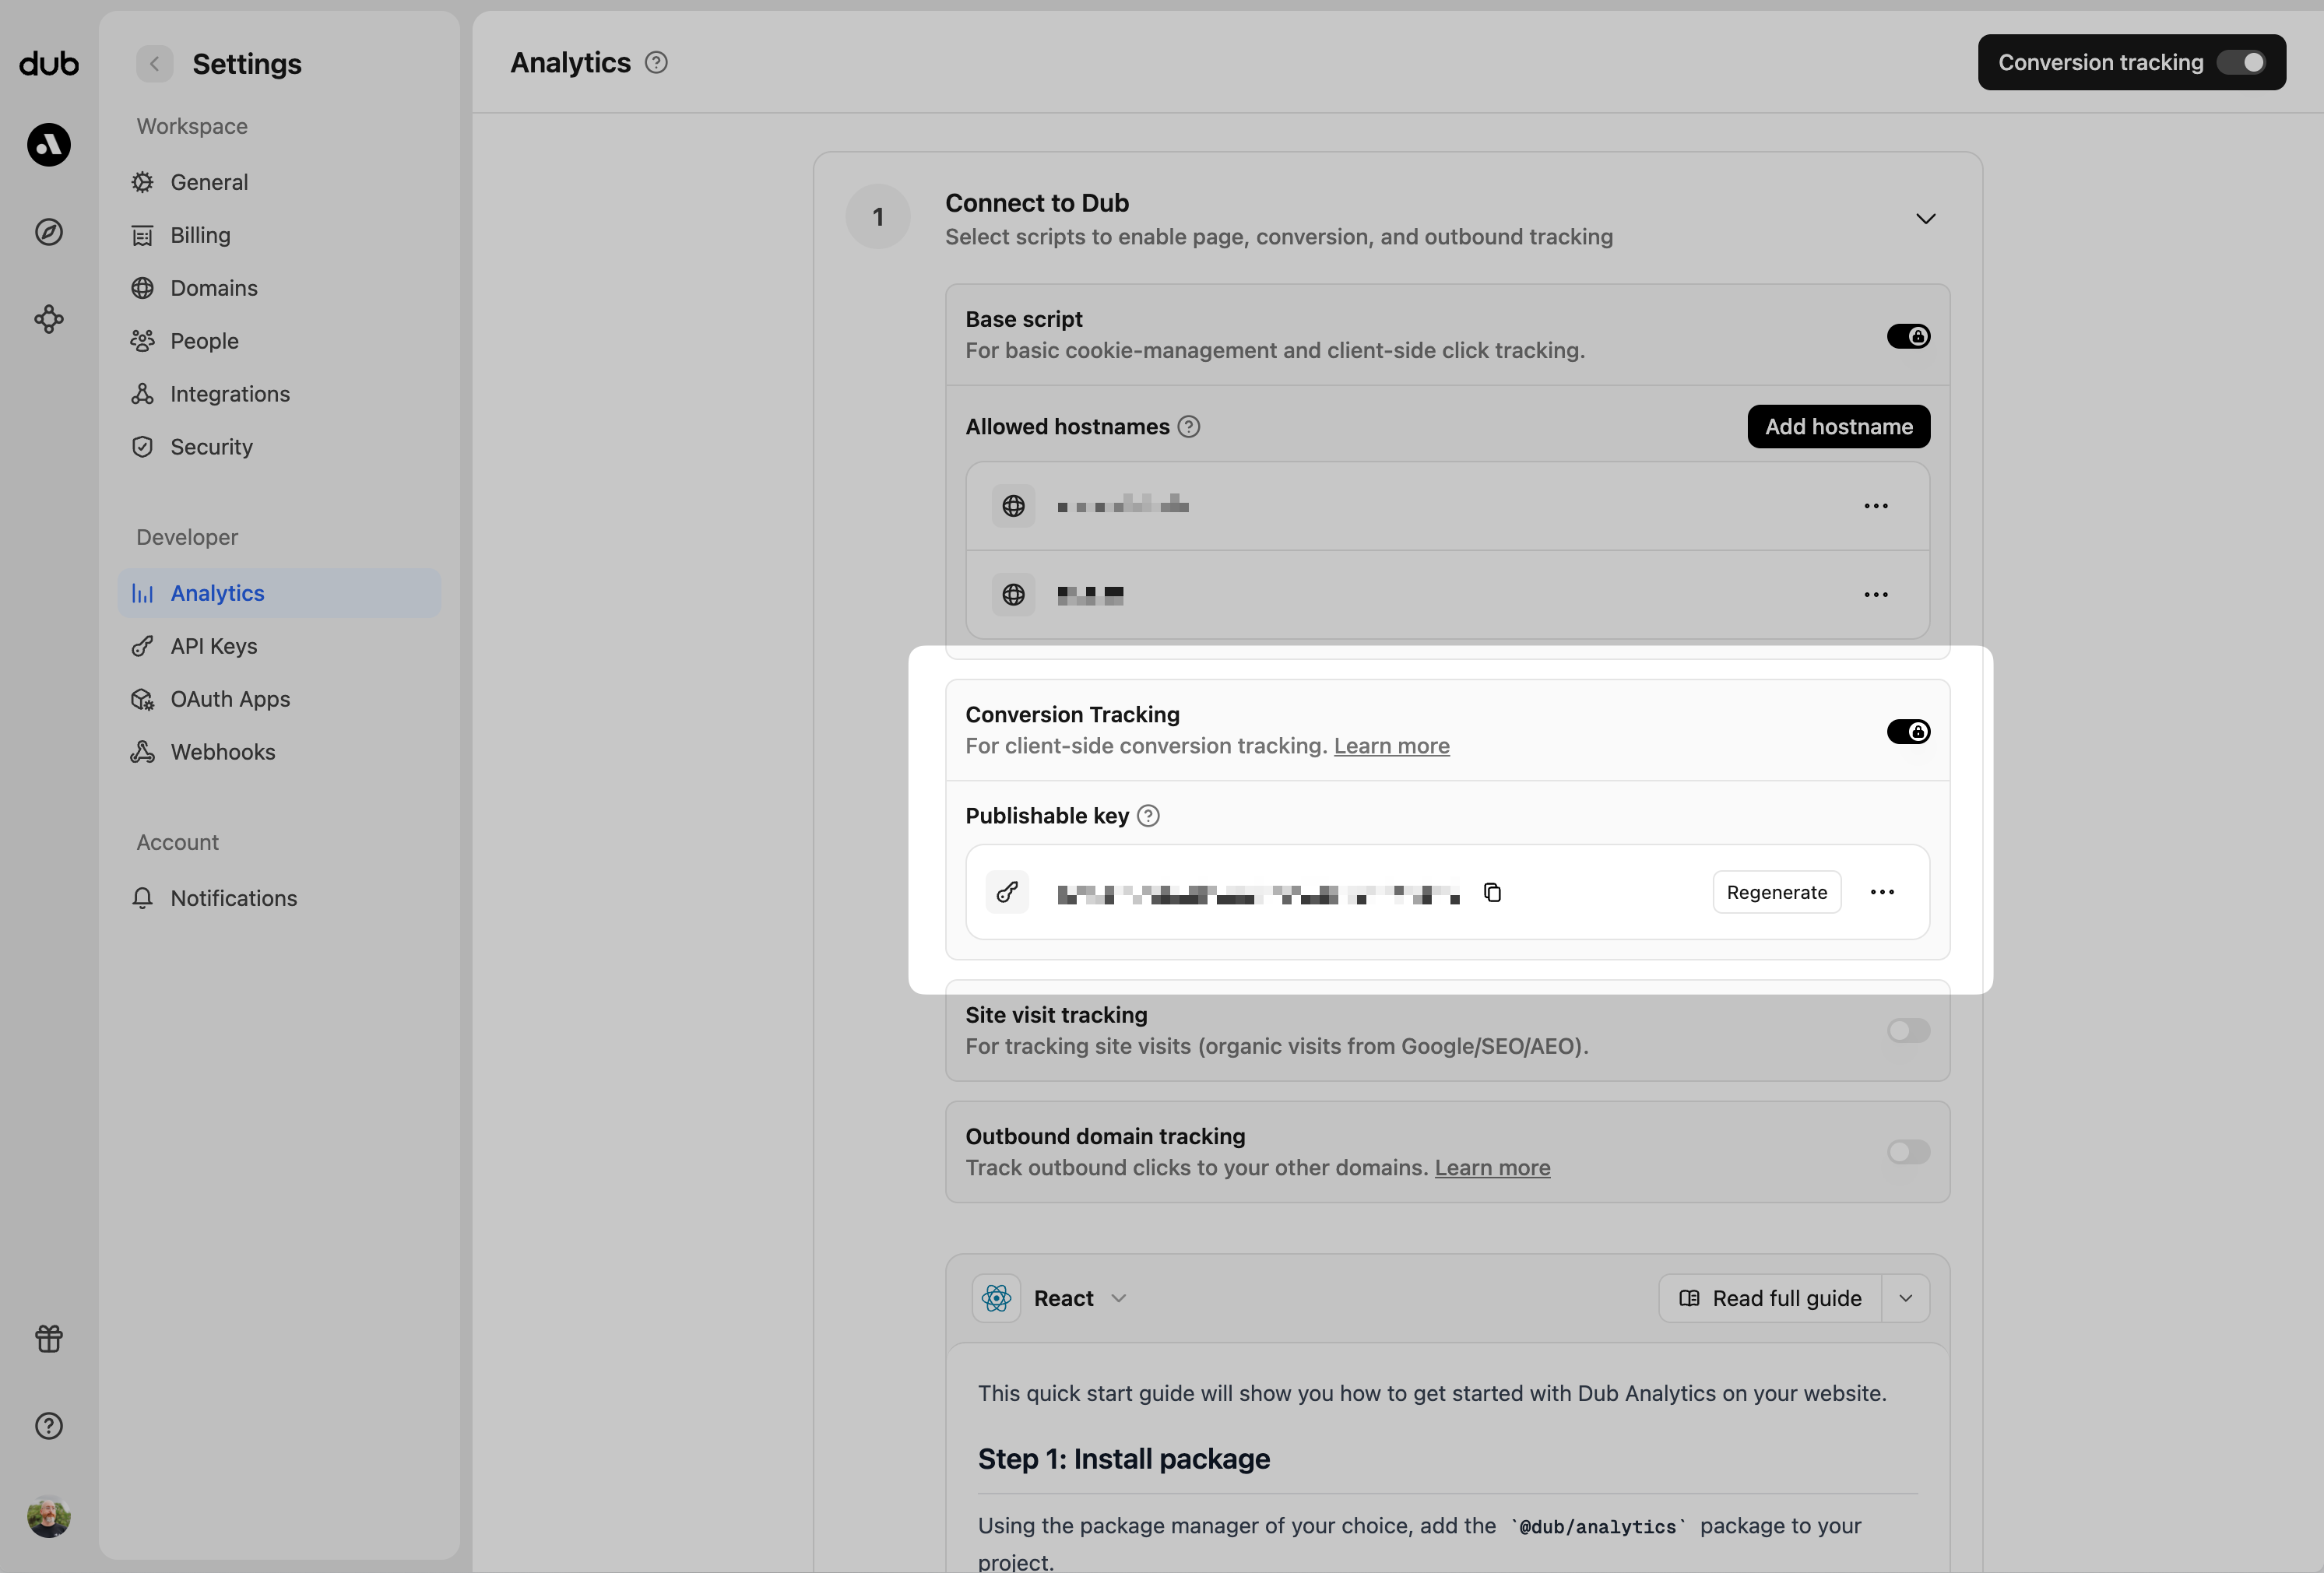Open Notifications under Account
The width and height of the screenshot is (2324, 1573).
233,897
